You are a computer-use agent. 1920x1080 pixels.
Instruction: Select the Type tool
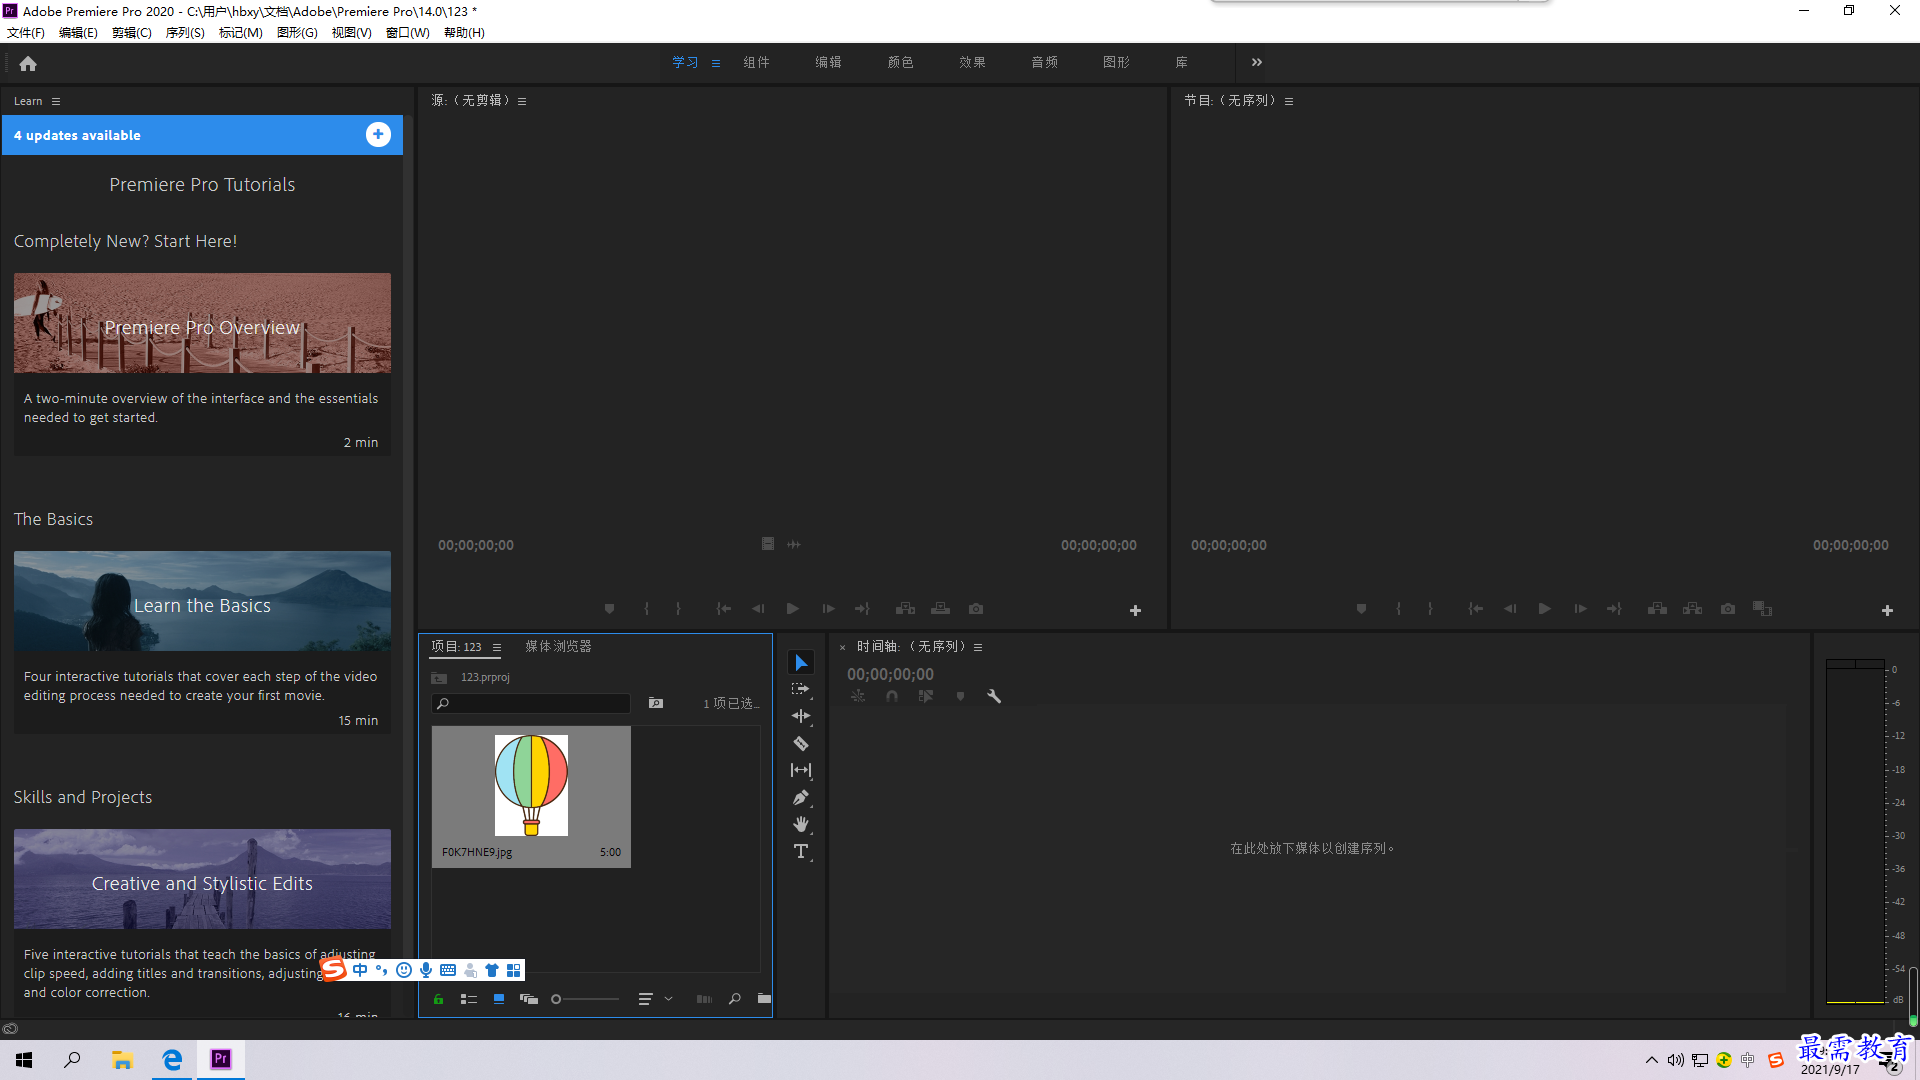click(x=801, y=852)
